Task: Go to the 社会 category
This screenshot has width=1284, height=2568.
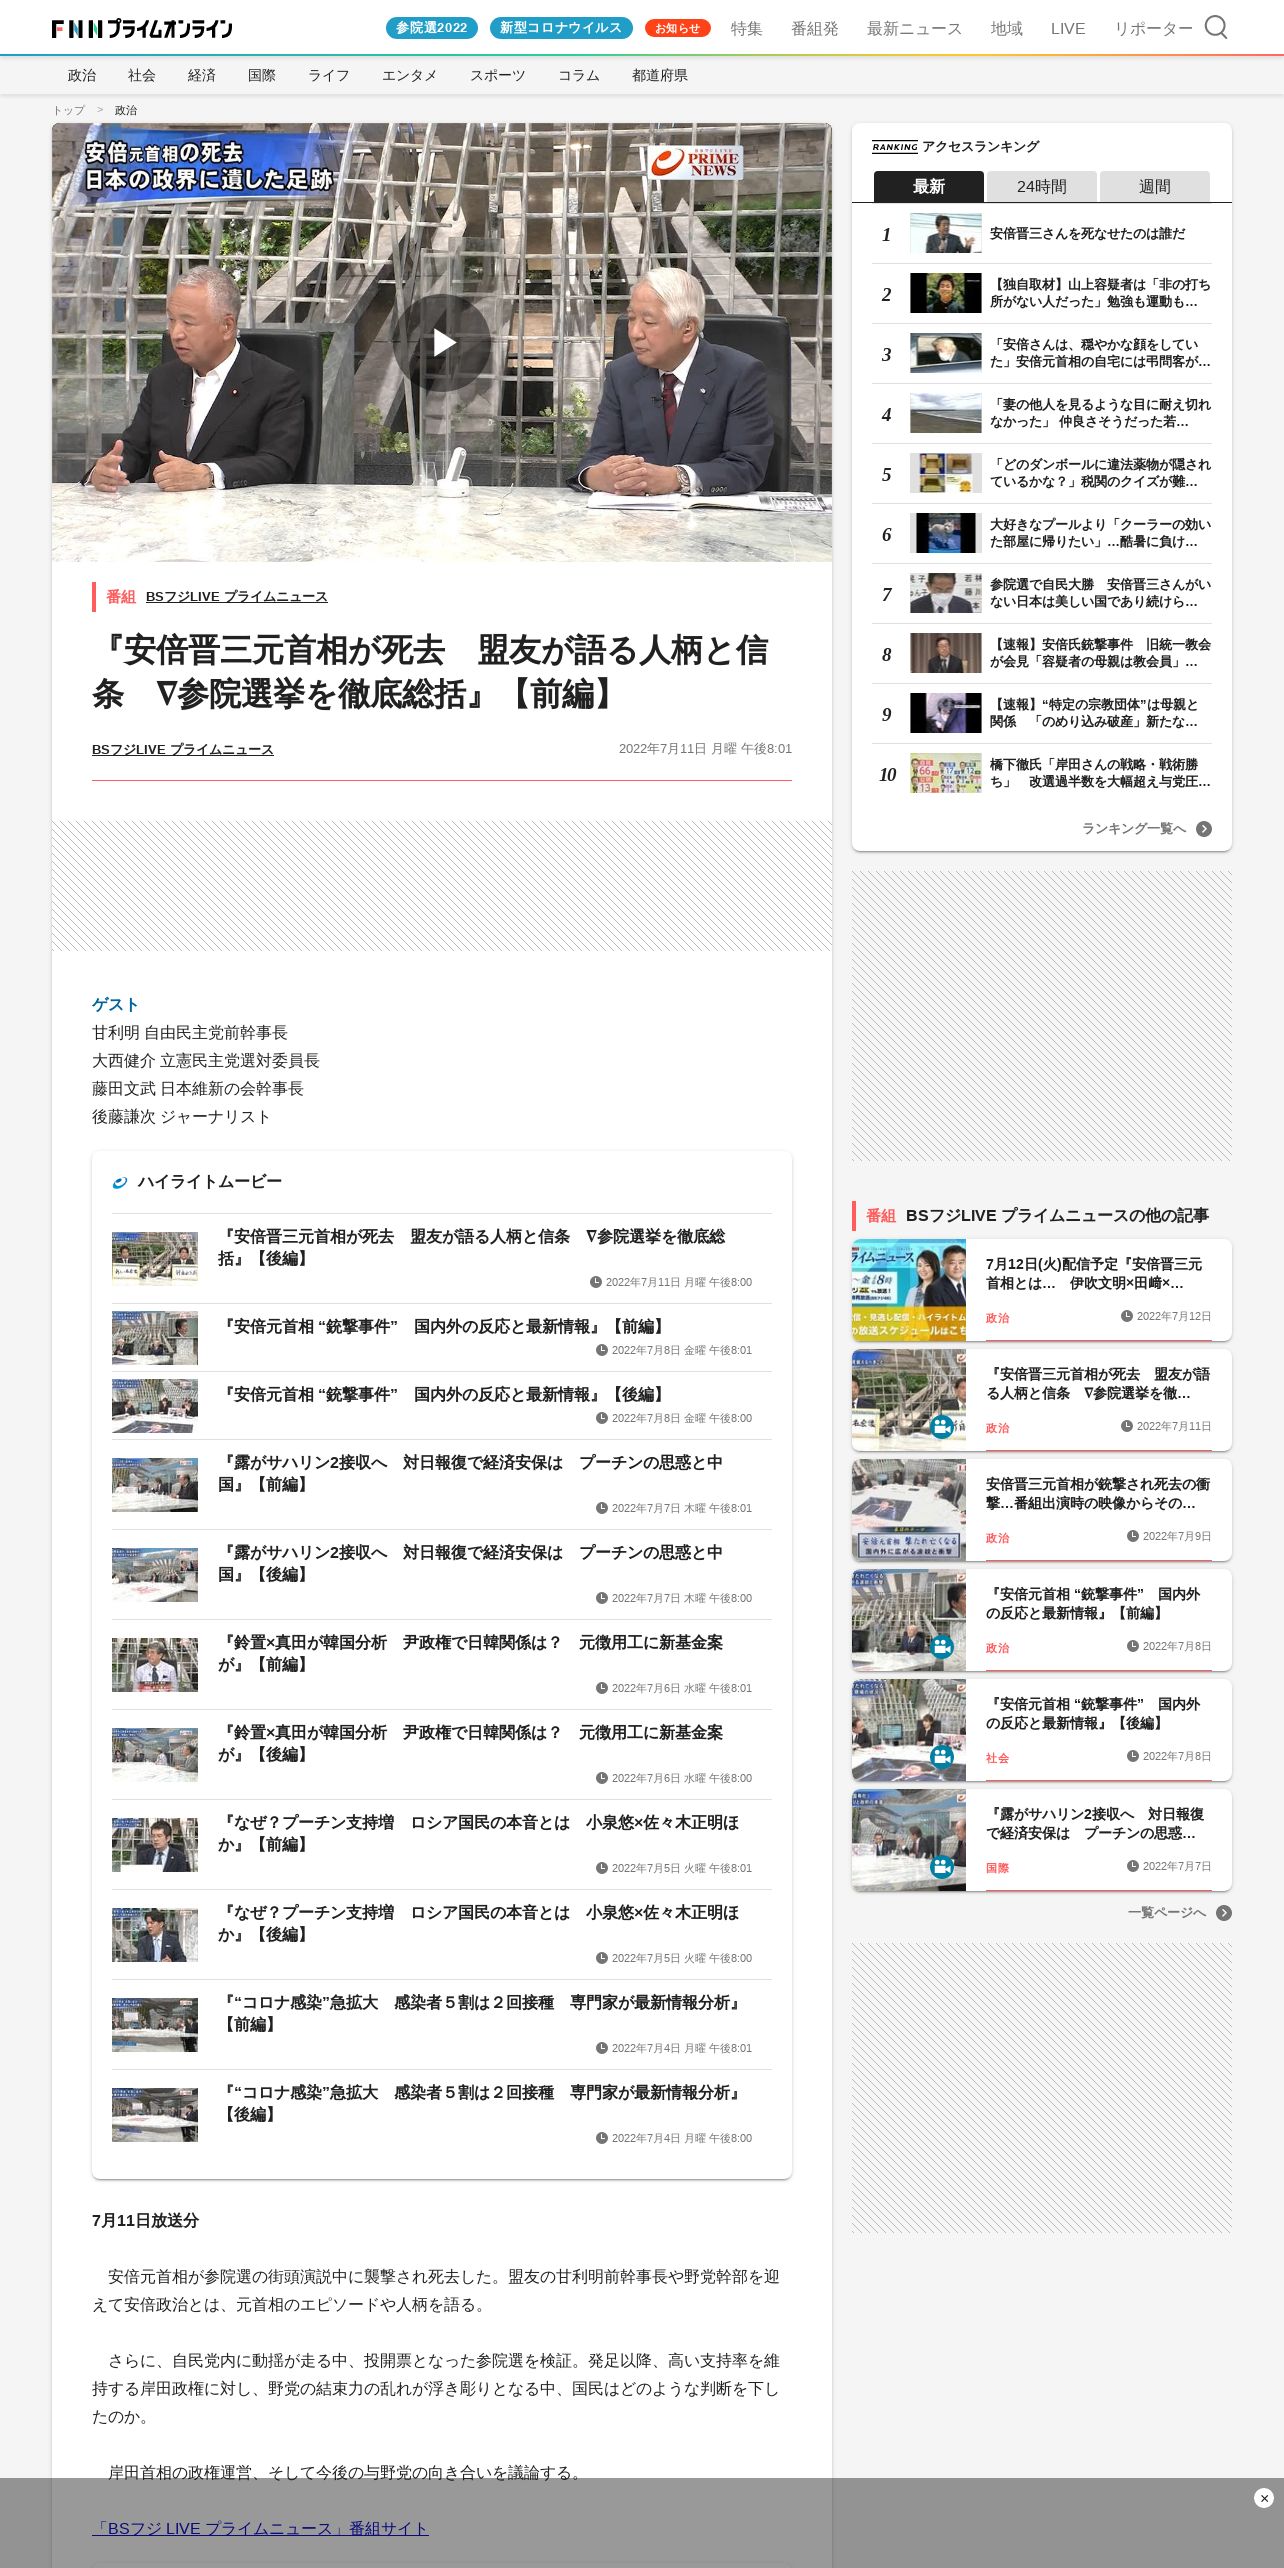Action: click(x=142, y=75)
